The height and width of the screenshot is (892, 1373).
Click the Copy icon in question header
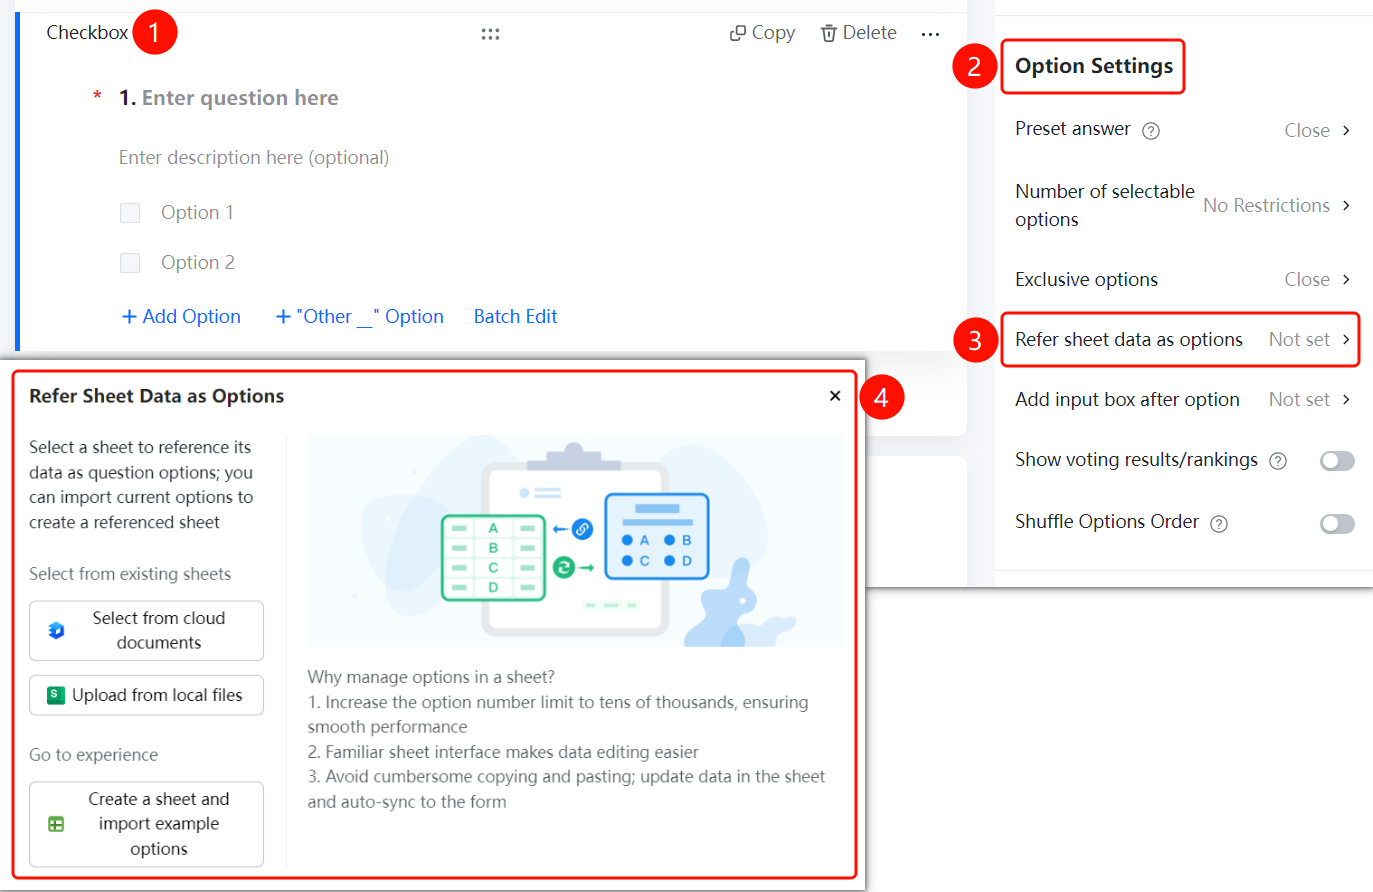pos(738,33)
